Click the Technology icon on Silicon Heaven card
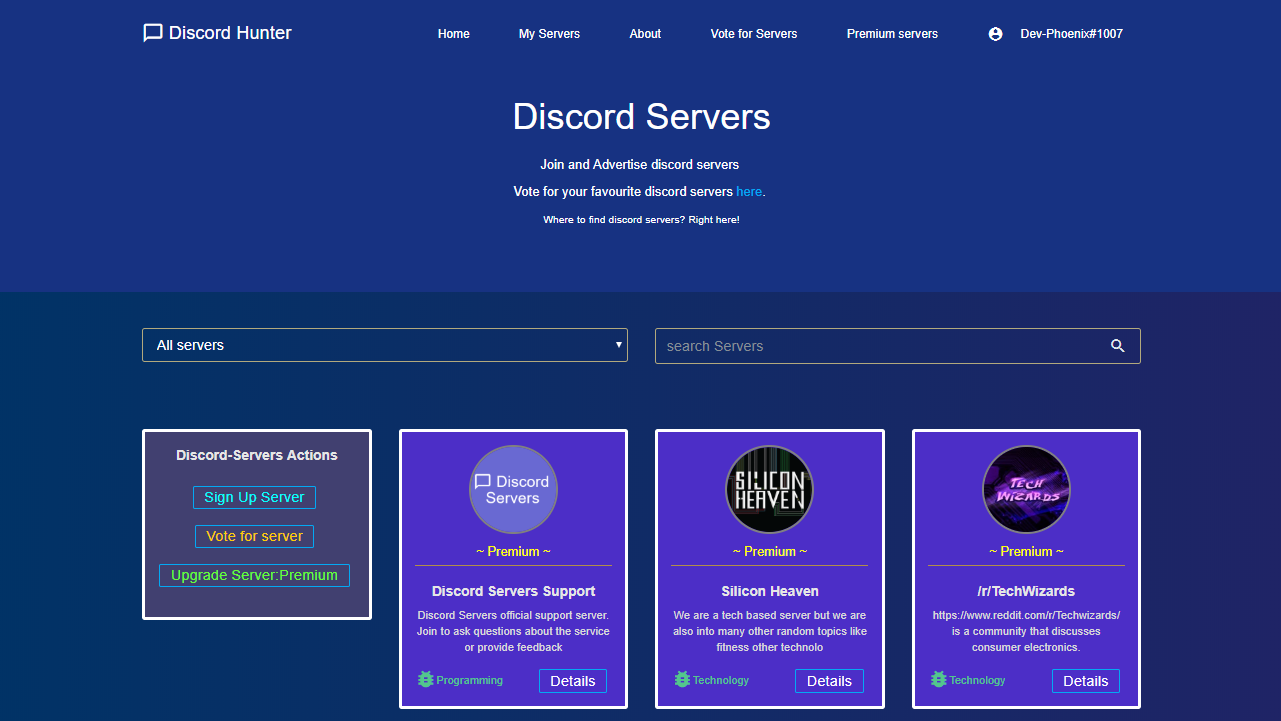The width and height of the screenshot is (1281, 721). [x=683, y=680]
